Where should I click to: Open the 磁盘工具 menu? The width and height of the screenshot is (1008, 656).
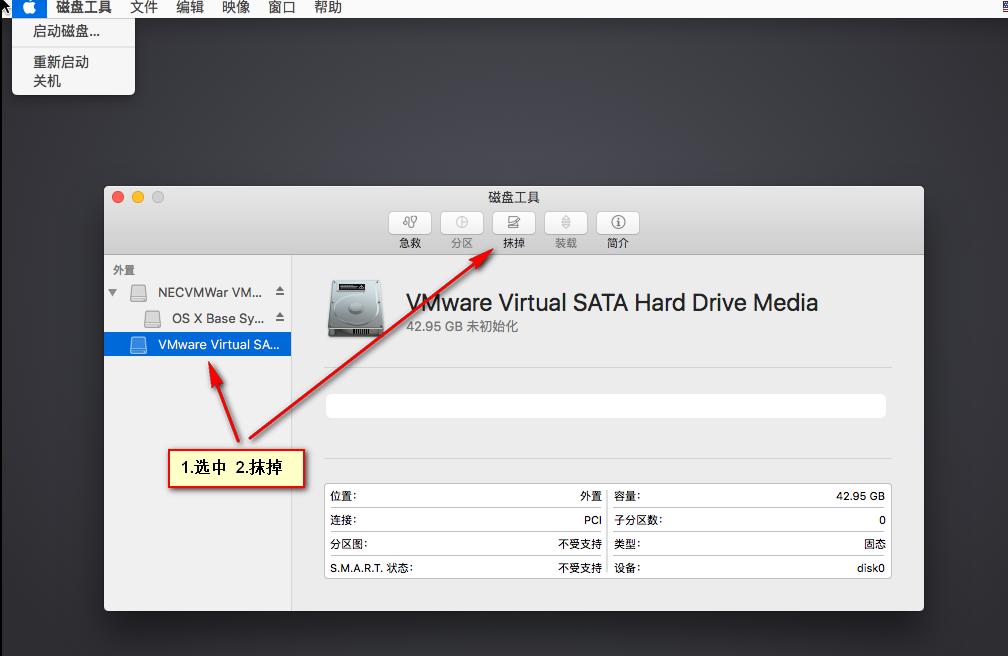pyautogui.click(x=84, y=8)
